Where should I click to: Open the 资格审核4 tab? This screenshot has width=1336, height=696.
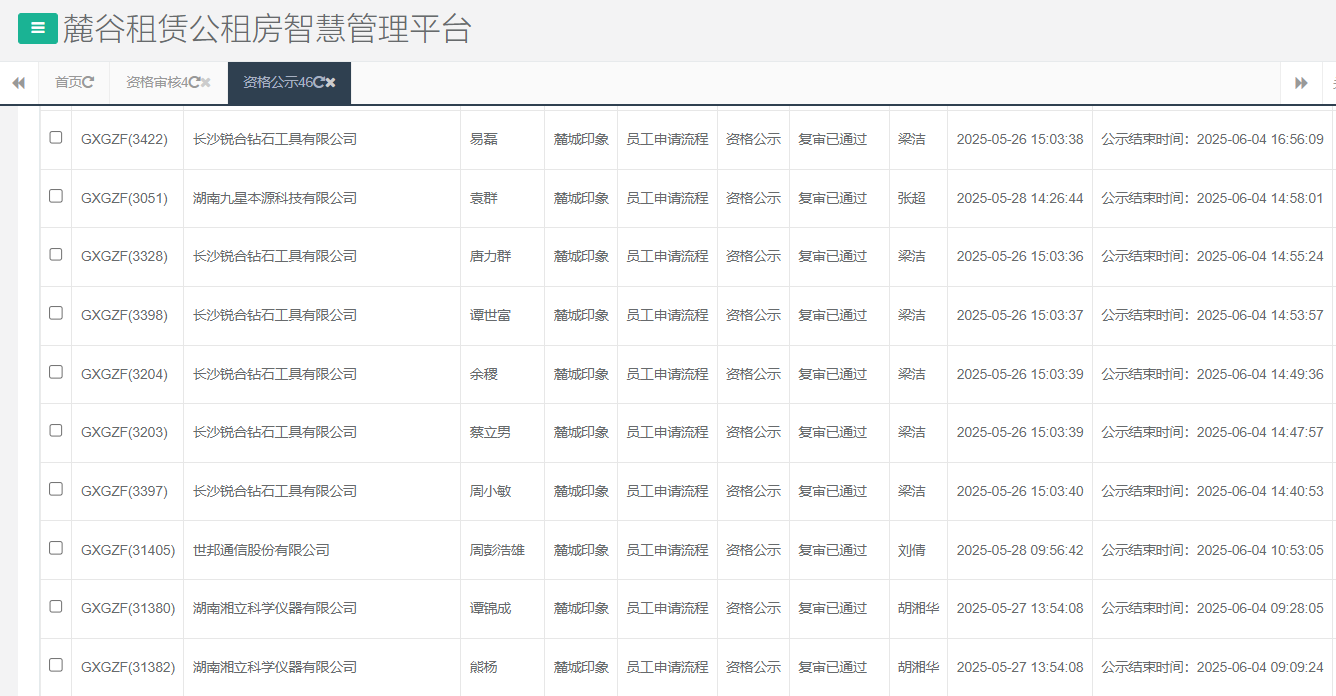[x=156, y=83]
